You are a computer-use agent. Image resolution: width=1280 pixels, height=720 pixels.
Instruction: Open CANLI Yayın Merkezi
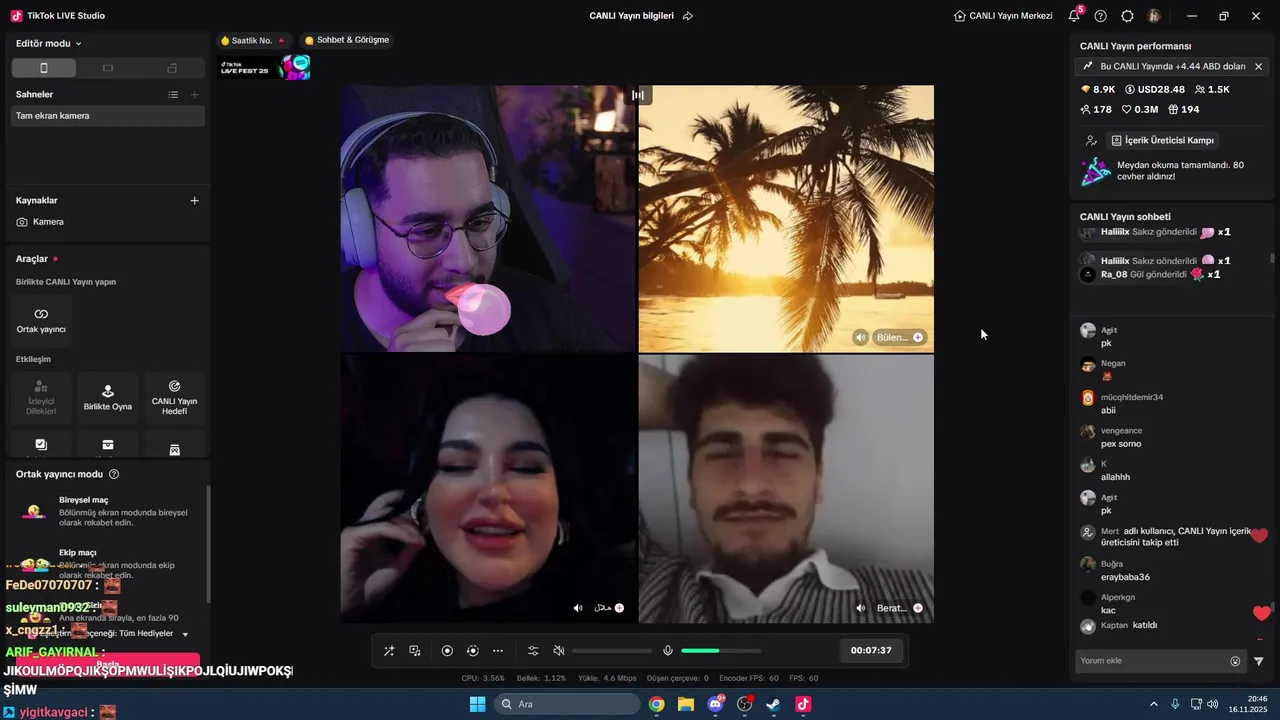point(1003,16)
